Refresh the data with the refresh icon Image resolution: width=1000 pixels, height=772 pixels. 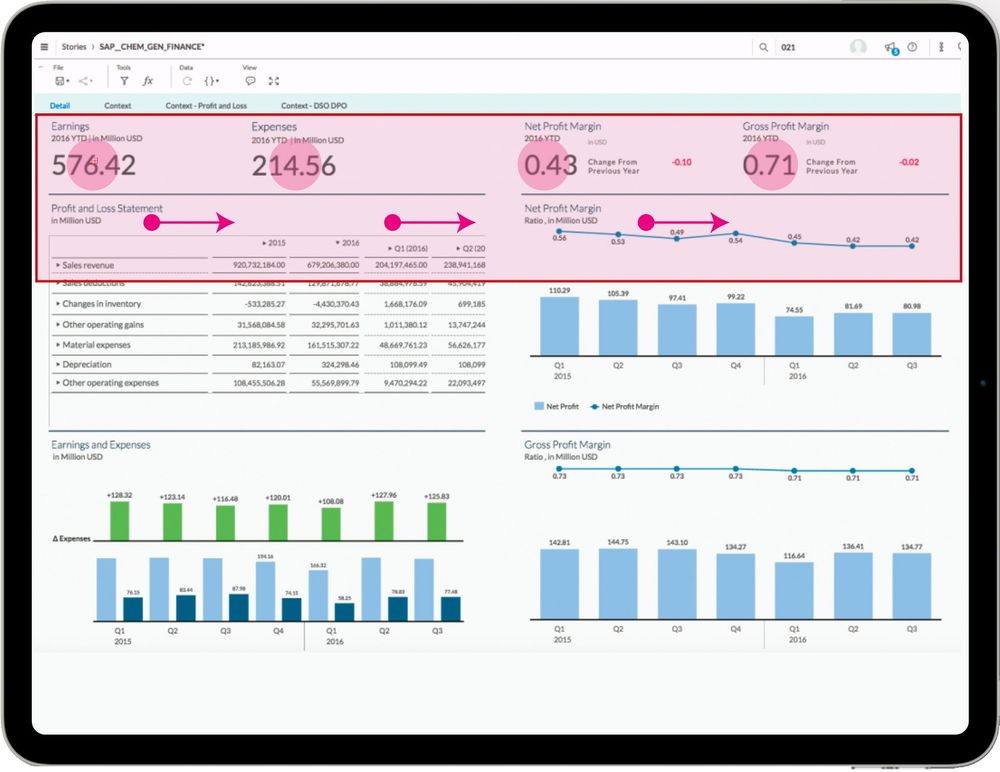pos(186,81)
